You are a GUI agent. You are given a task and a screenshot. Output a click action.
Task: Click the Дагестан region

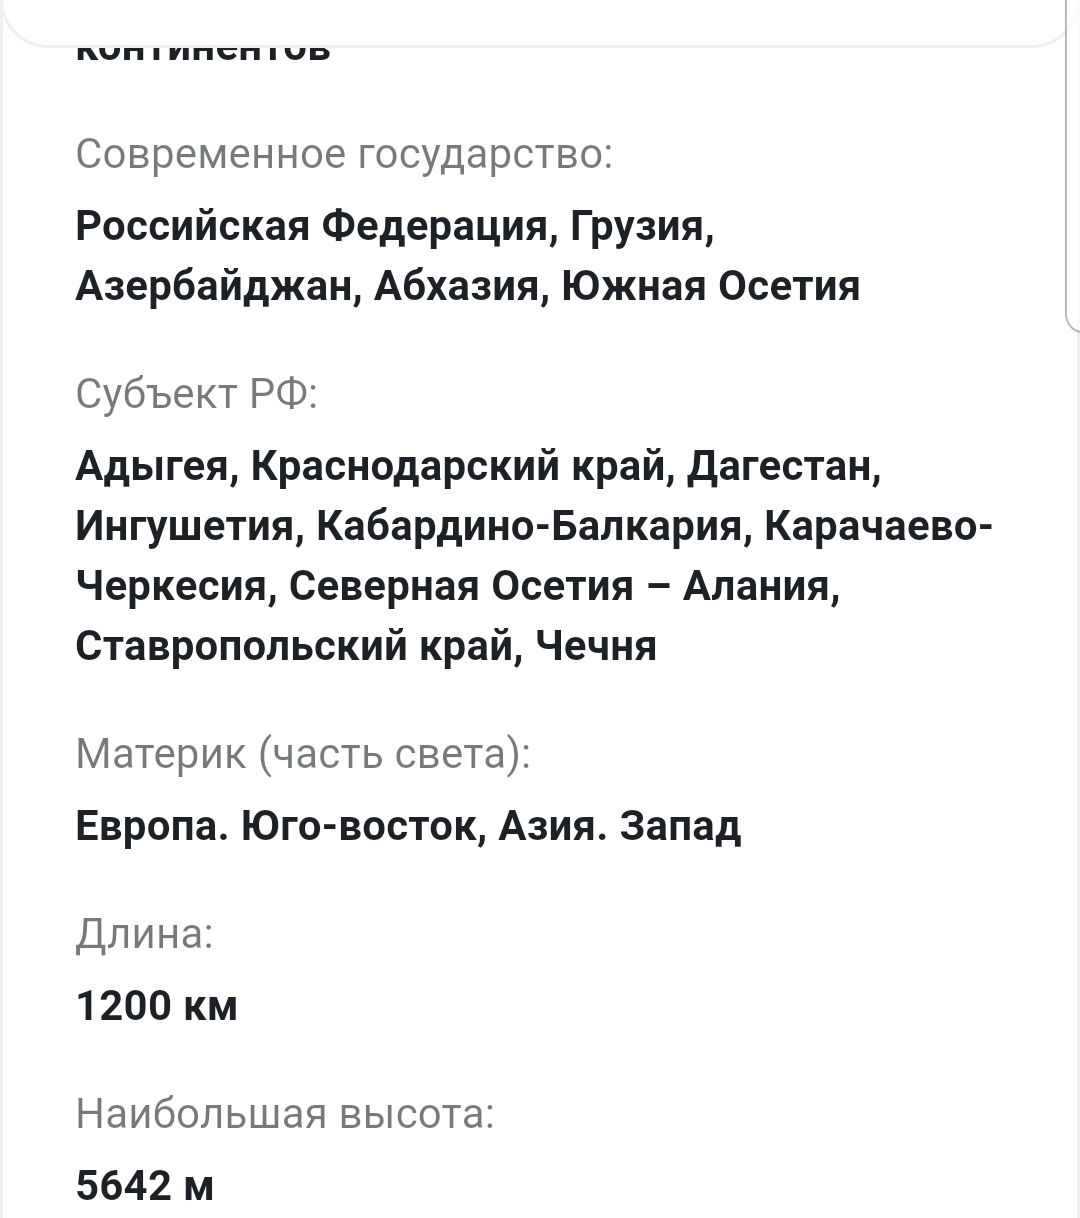(x=784, y=466)
